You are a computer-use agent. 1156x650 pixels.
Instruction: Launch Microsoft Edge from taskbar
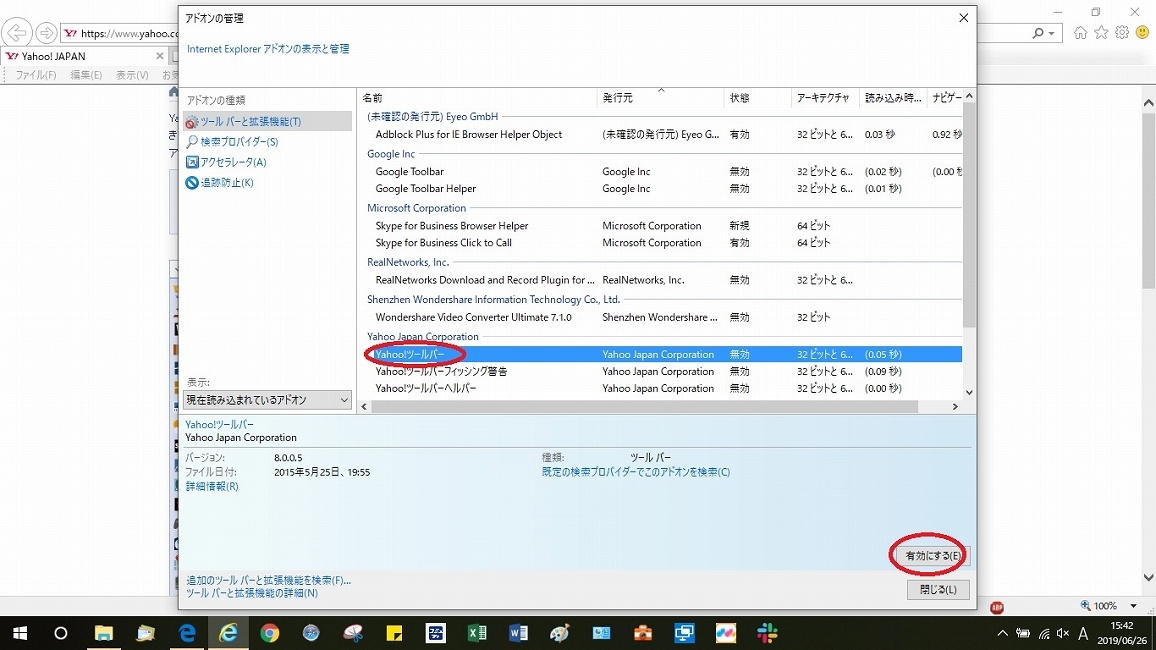(x=187, y=633)
